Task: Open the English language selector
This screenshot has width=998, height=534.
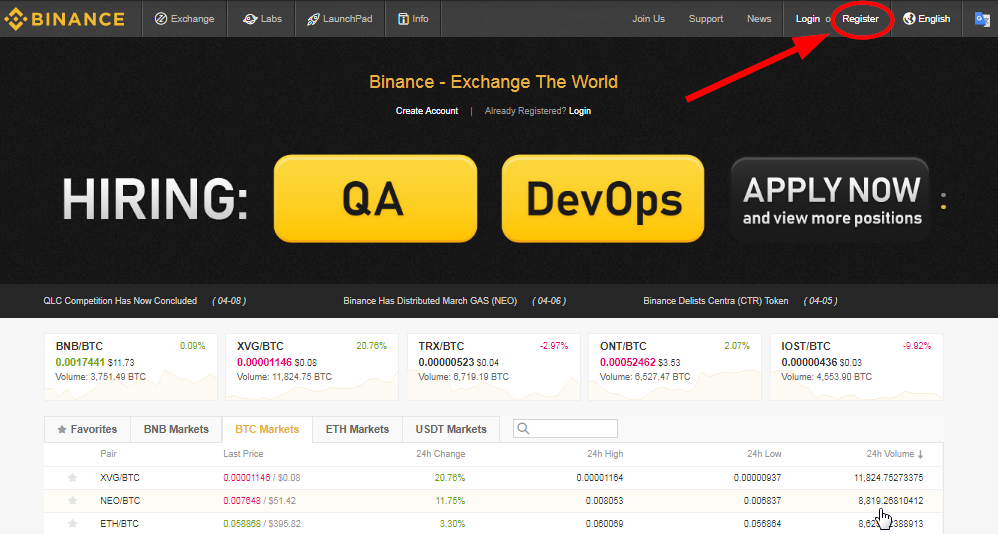Action: [927, 18]
